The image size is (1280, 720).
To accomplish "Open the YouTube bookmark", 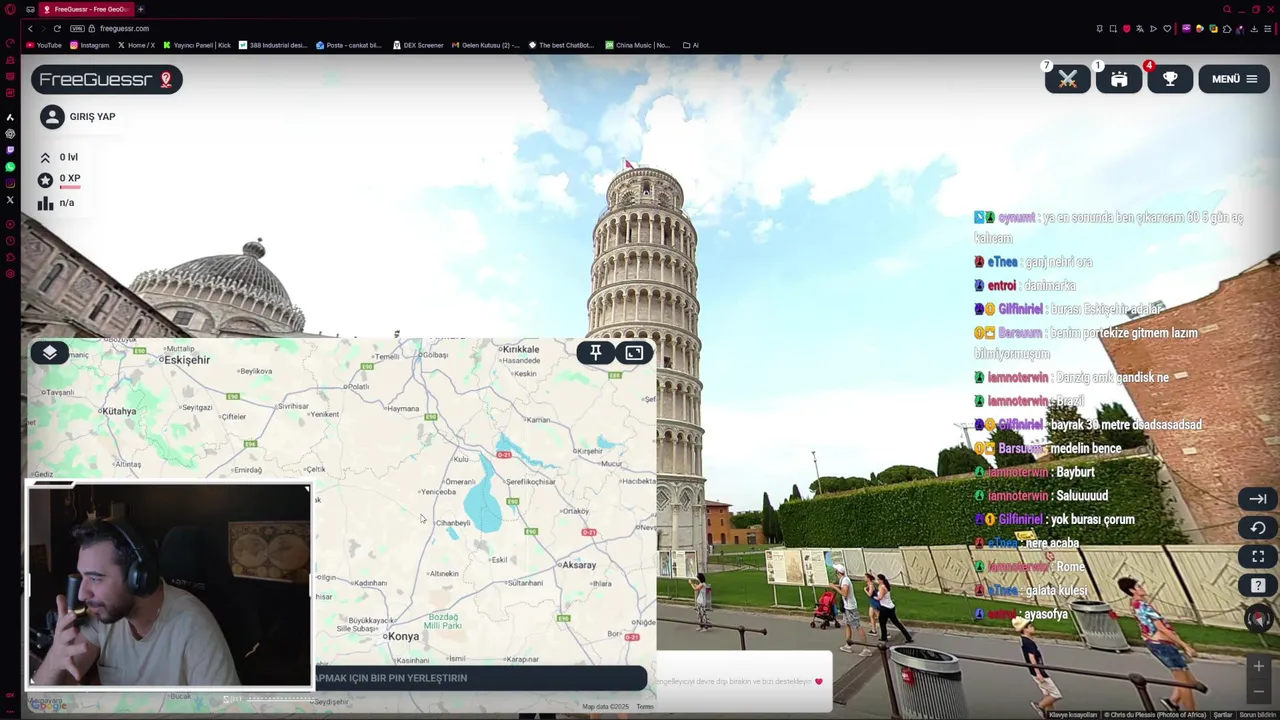I will [x=44, y=45].
